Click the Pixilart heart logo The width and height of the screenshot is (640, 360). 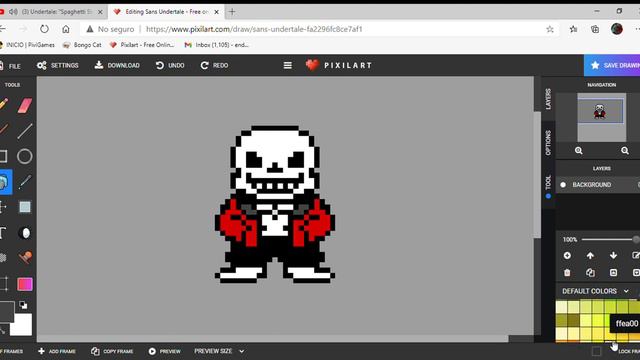click(x=312, y=65)
